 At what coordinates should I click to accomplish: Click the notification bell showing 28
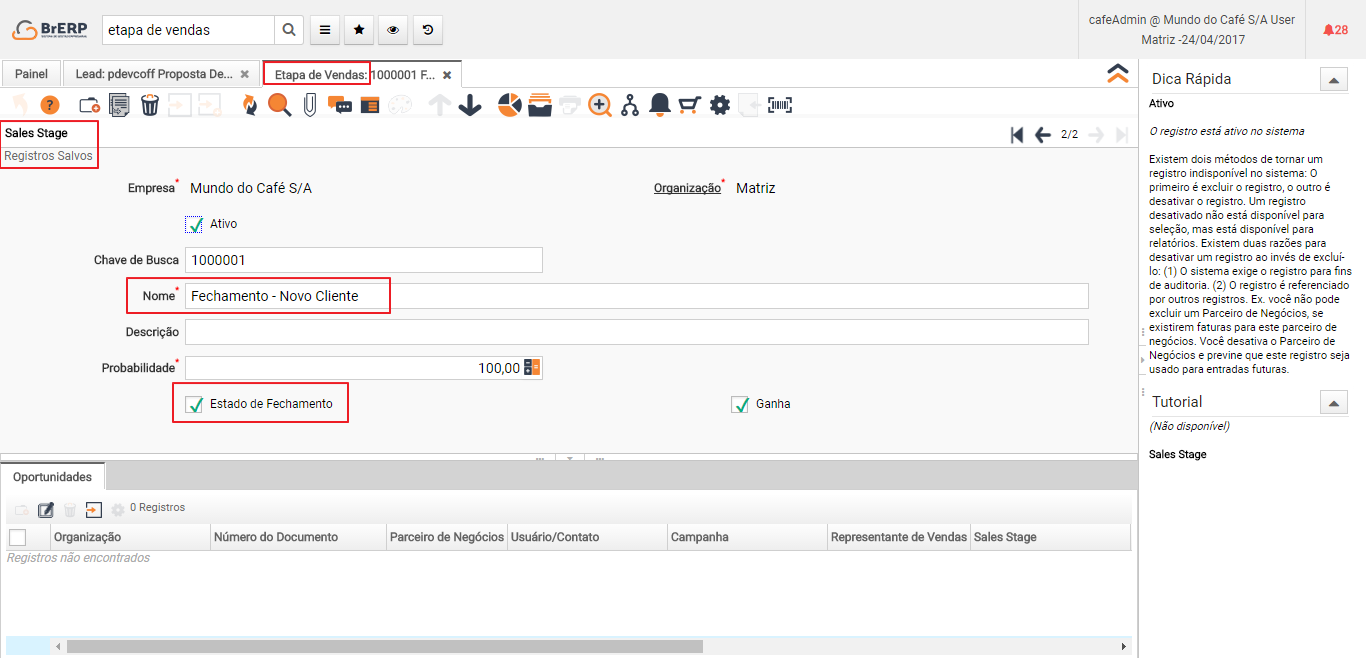pos(1335,30)
